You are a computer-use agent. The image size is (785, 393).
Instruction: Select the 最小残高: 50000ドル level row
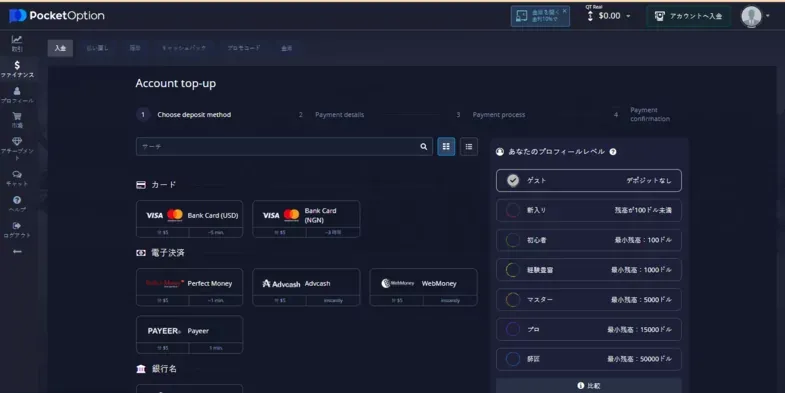(x=589, y=359)
